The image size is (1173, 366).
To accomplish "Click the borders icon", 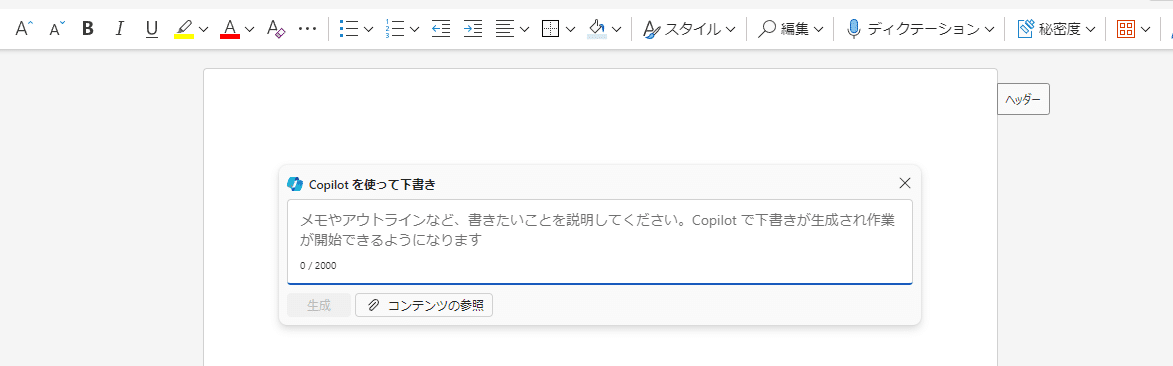I will tap(551, 29).
